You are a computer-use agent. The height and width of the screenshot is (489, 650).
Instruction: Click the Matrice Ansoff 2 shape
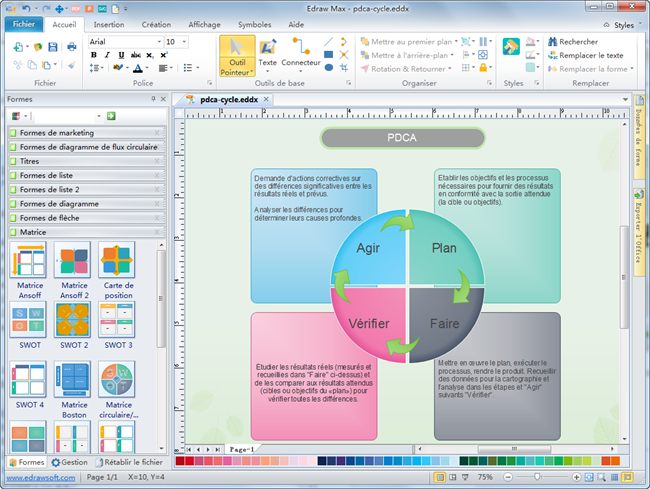click(x=73, y=262)
